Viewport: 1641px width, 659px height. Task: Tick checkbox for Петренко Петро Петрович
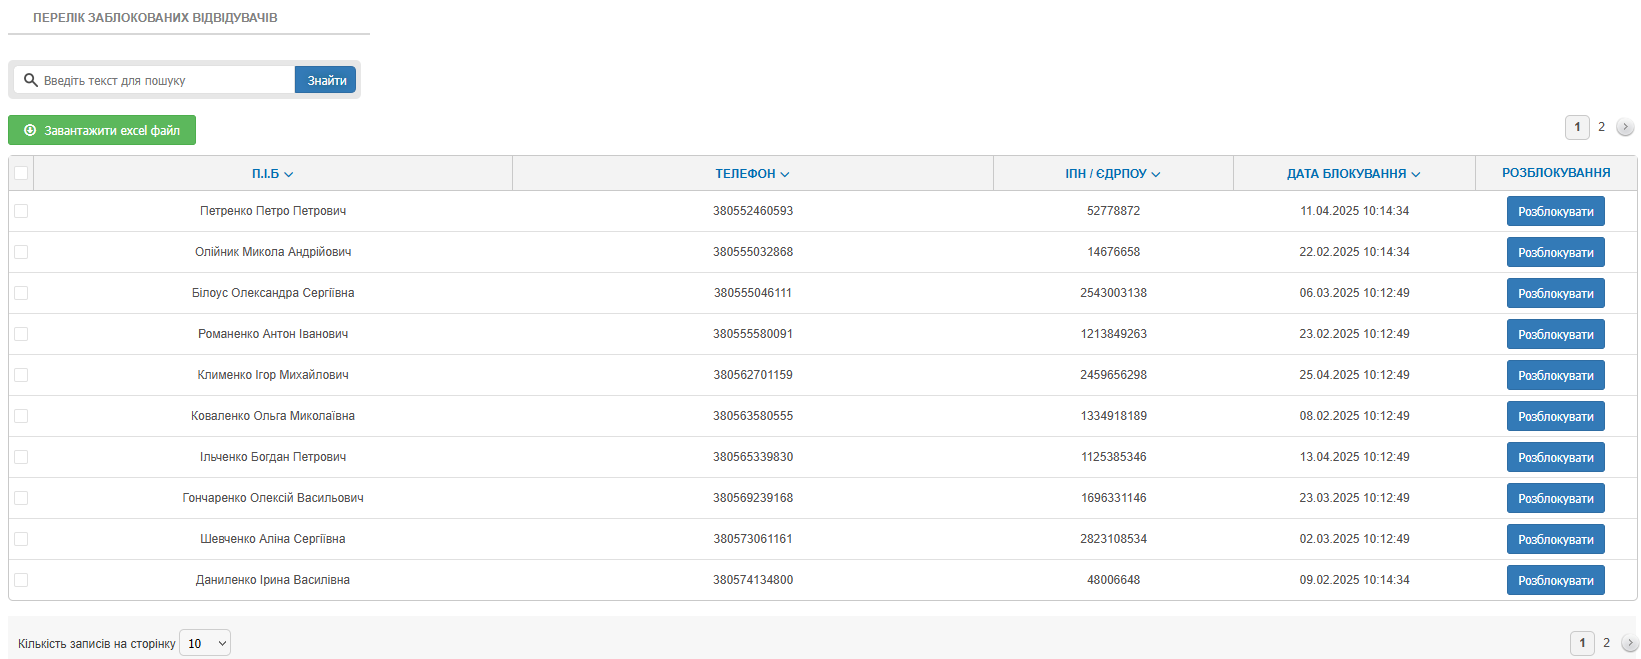coord(21,211)
